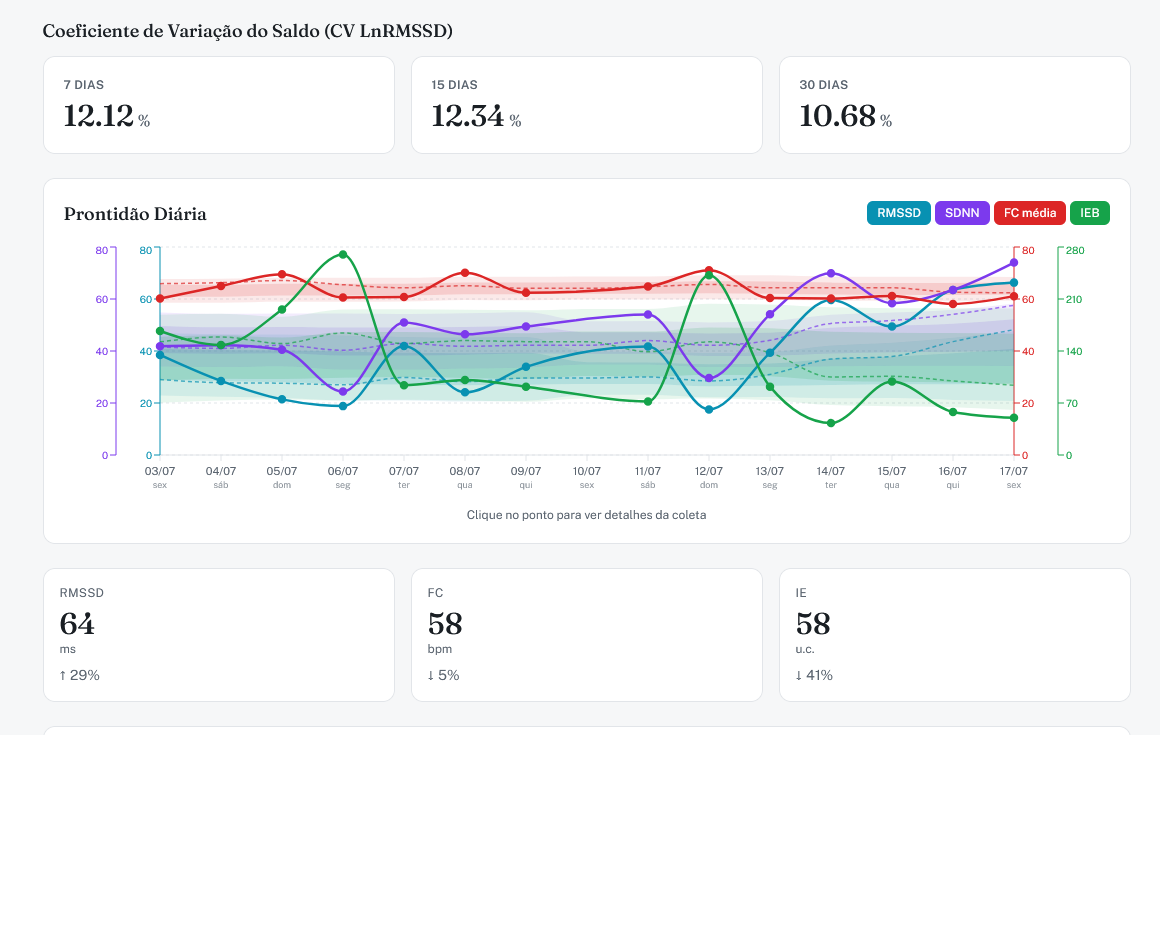Toggle the IEB series legend button

tap(1089, 213)
